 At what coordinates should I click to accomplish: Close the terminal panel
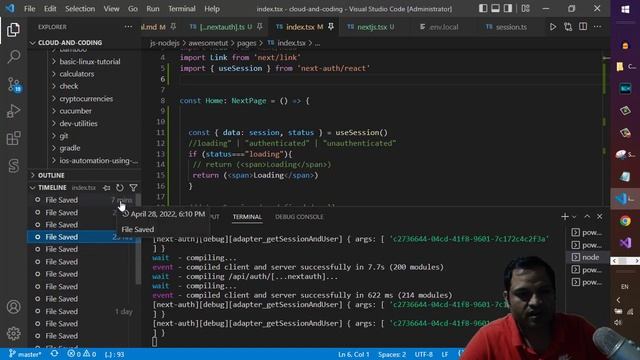point(600,217)
